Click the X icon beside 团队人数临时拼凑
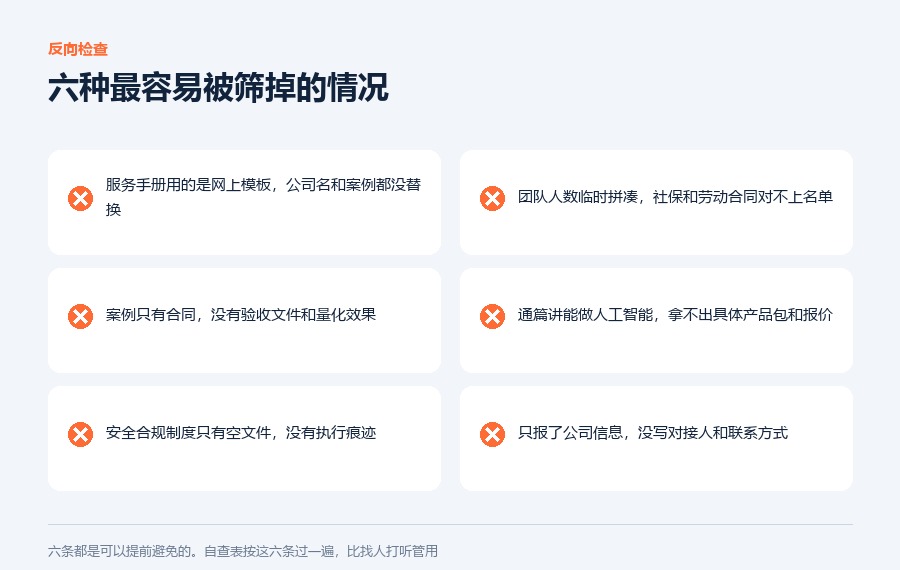The height and width of the screenshot is (570, 900). (492, 199)
